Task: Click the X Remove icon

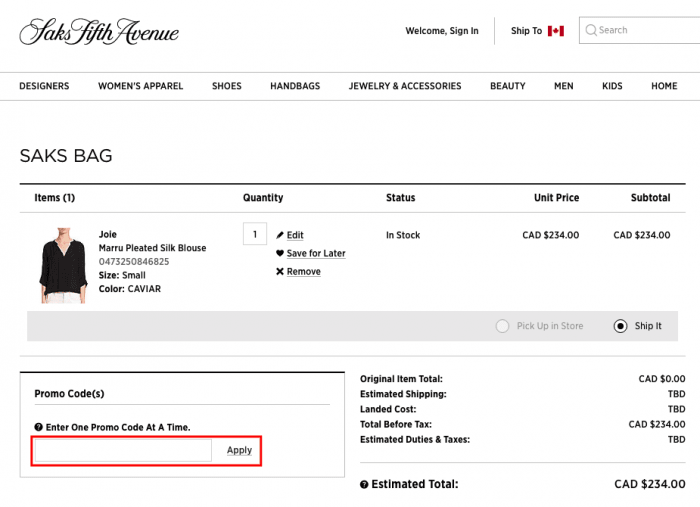Action: point(280,271)
